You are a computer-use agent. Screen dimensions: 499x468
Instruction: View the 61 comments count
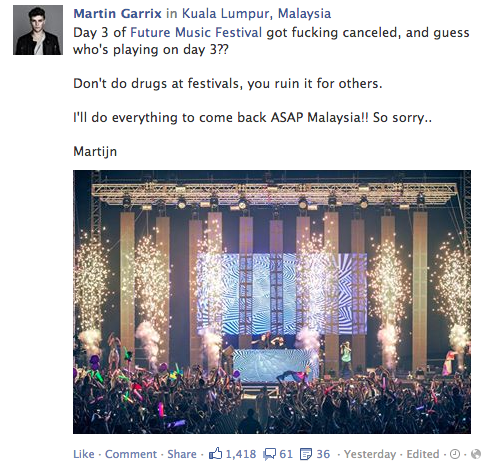(286, 454)
